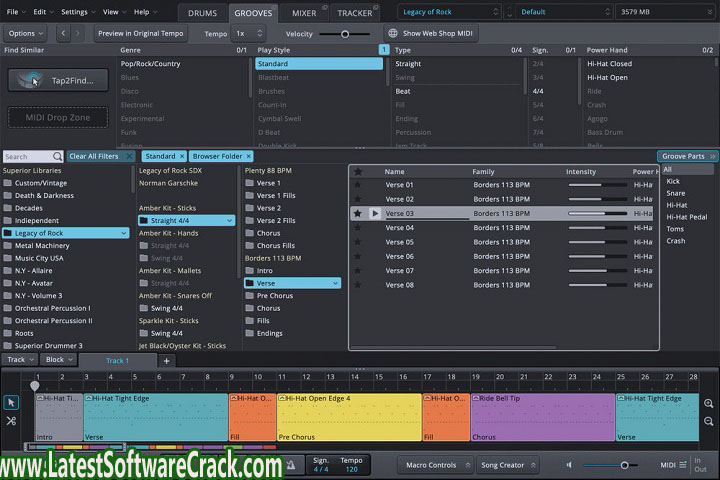Go back with the left arrow
720x480 pixels.
[63, 33]
